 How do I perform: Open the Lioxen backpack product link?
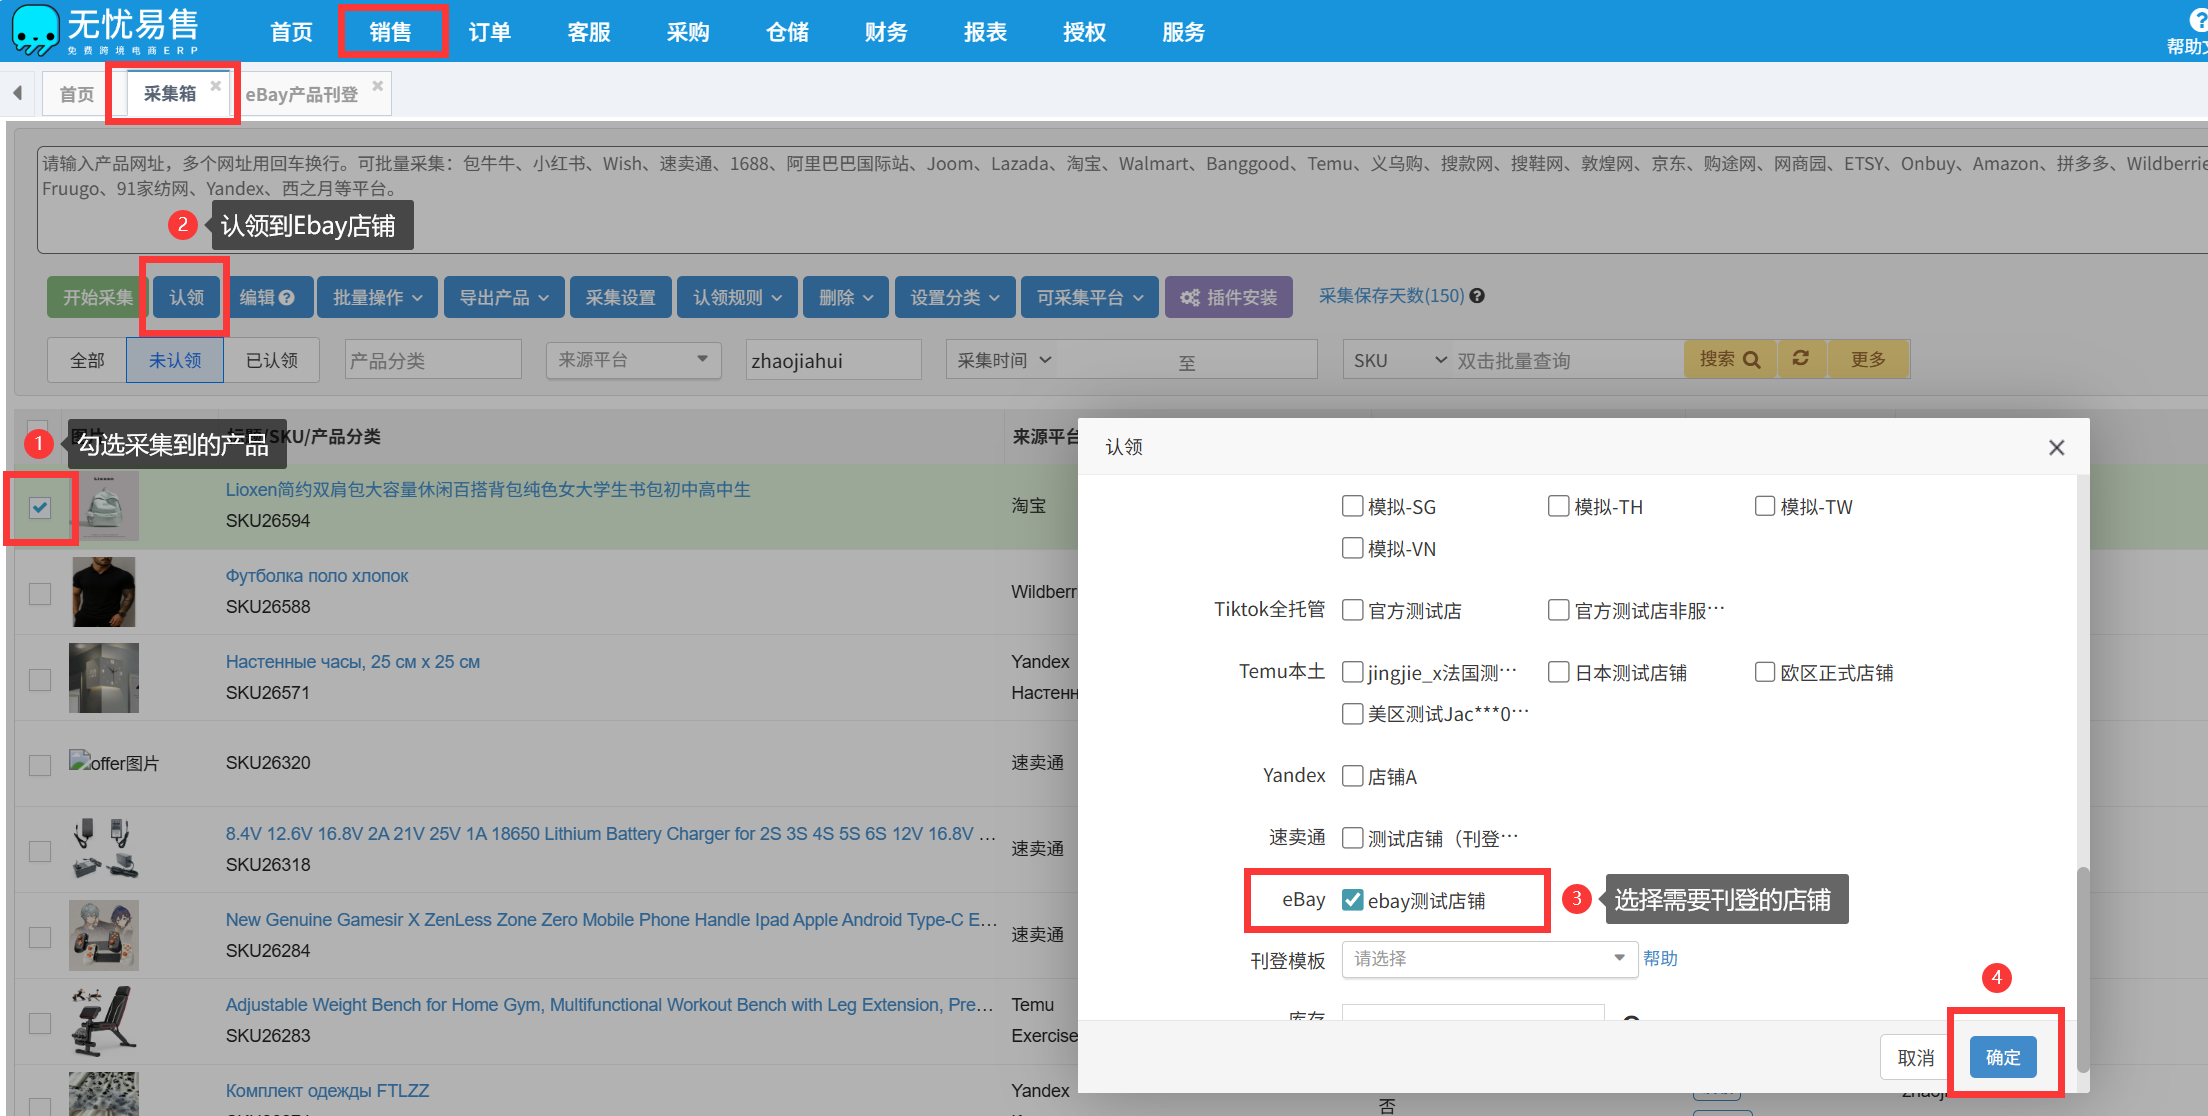[x=488, y=489]
